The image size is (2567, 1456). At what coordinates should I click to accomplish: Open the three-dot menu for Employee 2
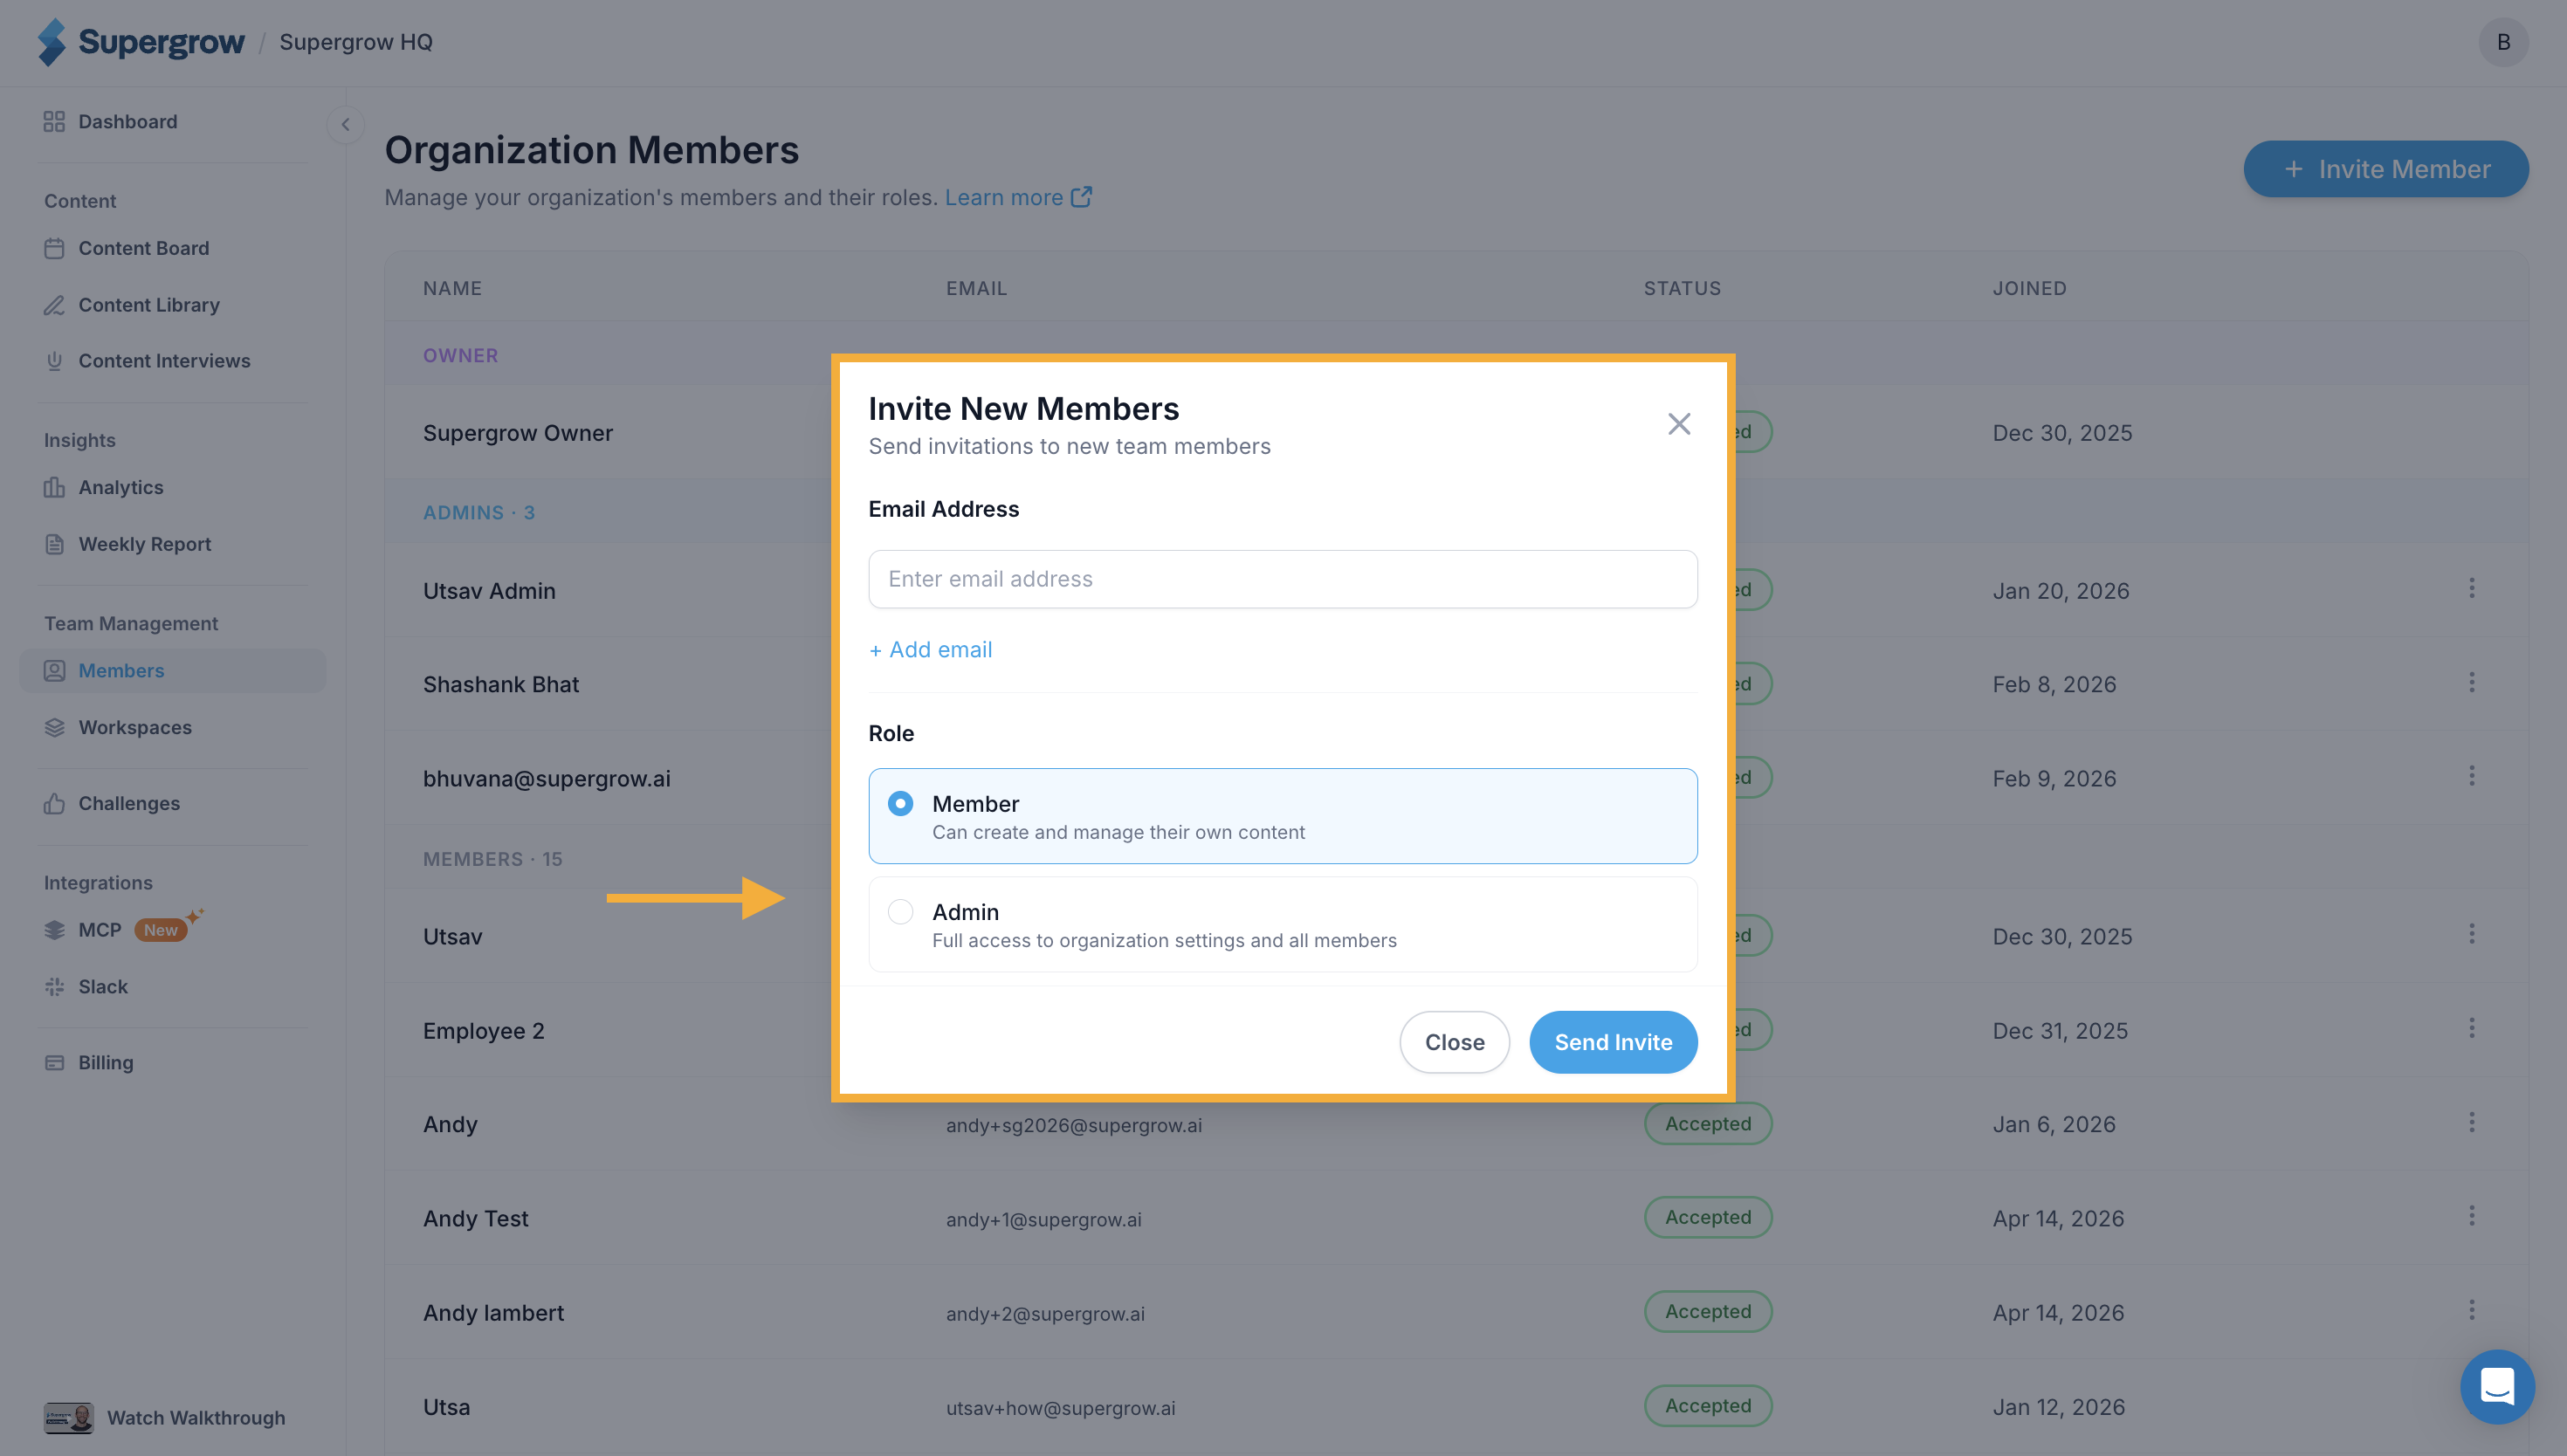(2472, 1028)
